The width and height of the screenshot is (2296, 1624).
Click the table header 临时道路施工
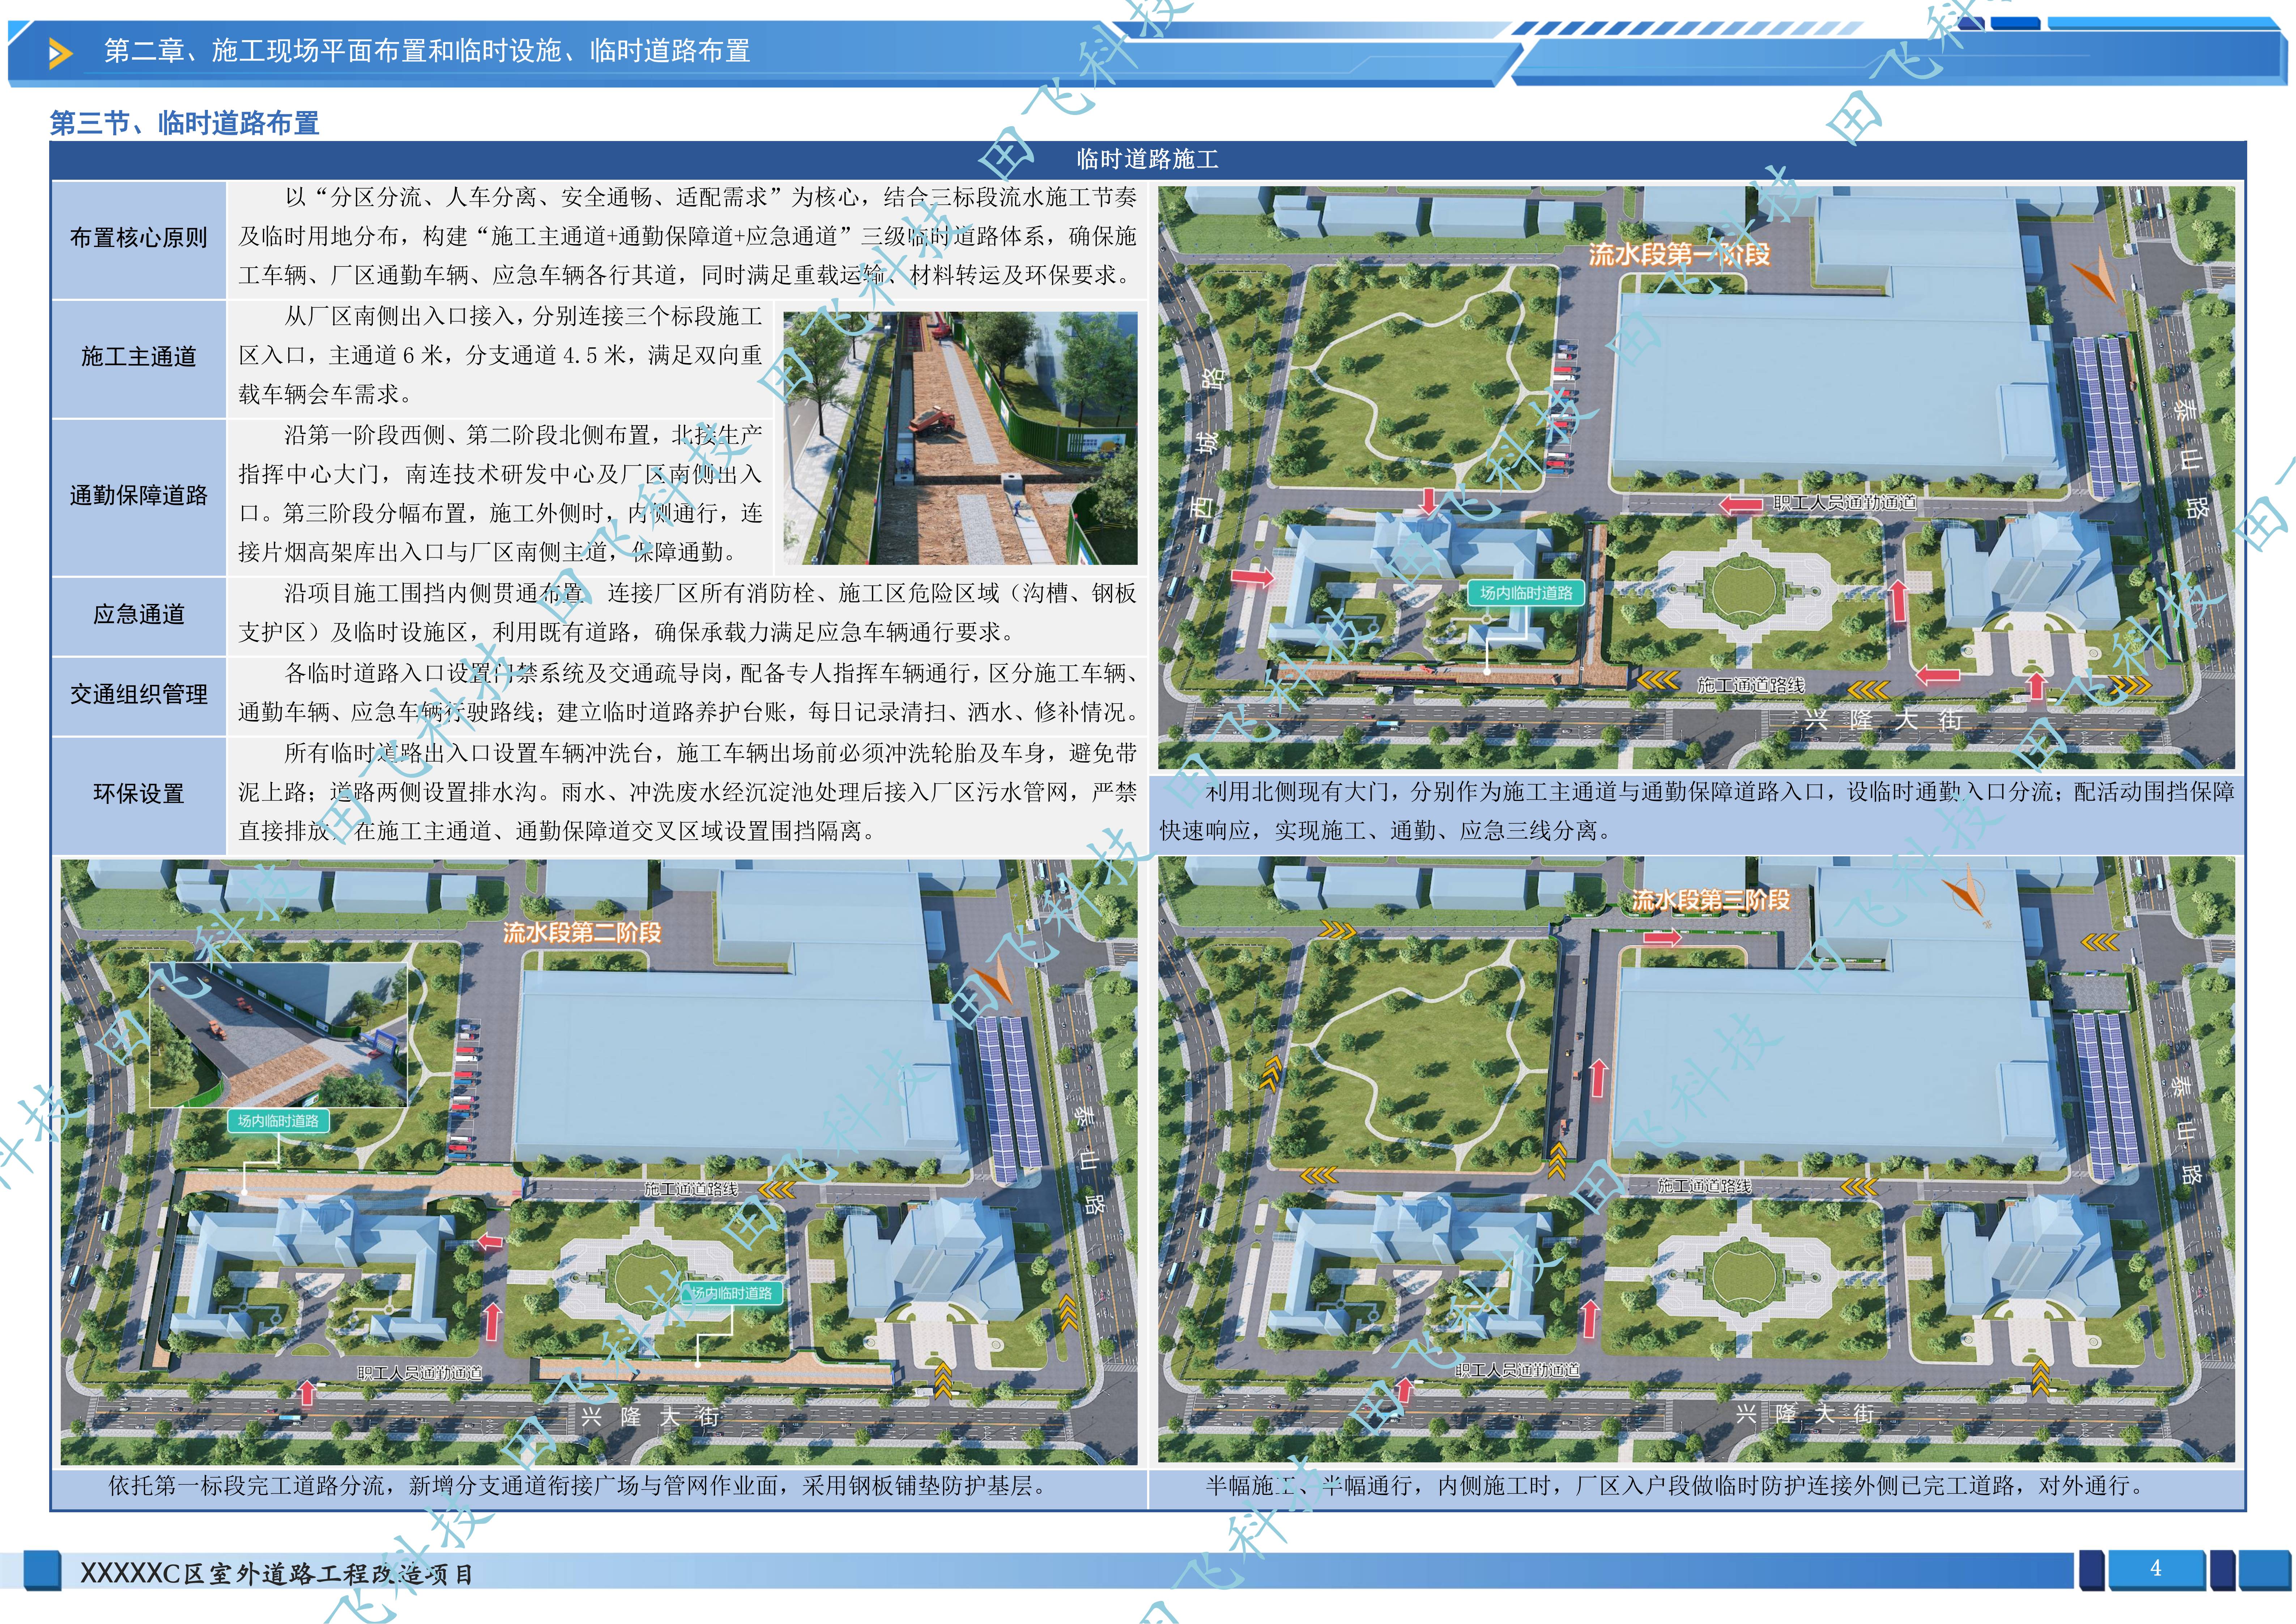click(x=1147, y=159)
